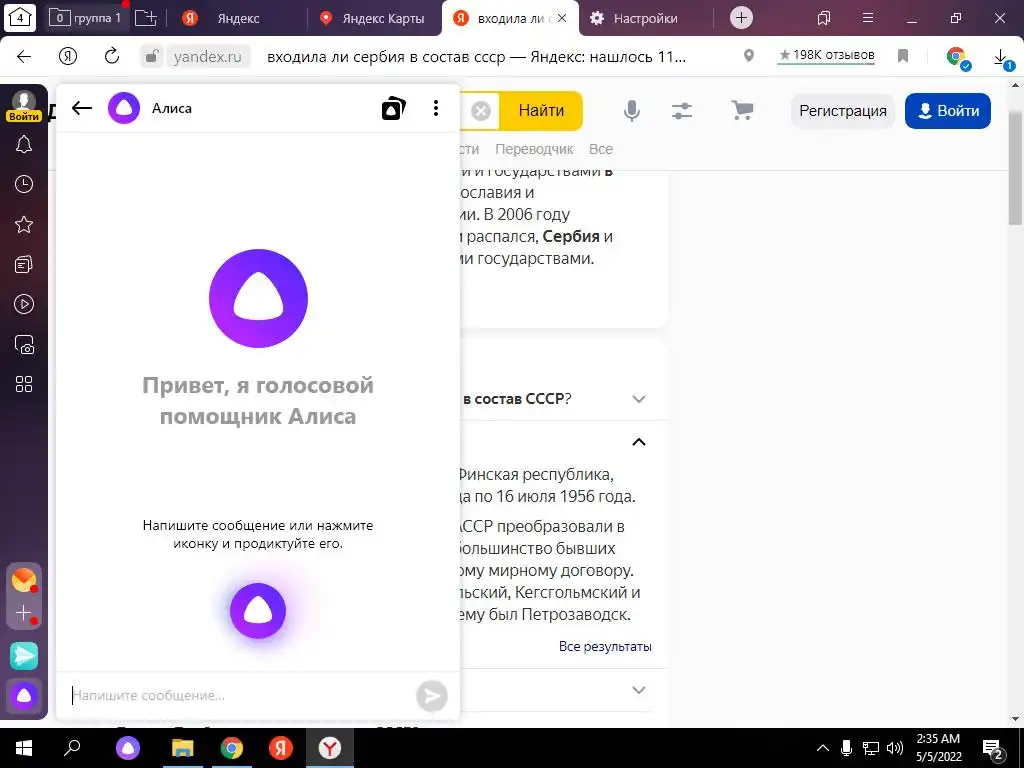Switch to the Настройки tab
The height and width of the screenshot is (768, 1024).
633,18
